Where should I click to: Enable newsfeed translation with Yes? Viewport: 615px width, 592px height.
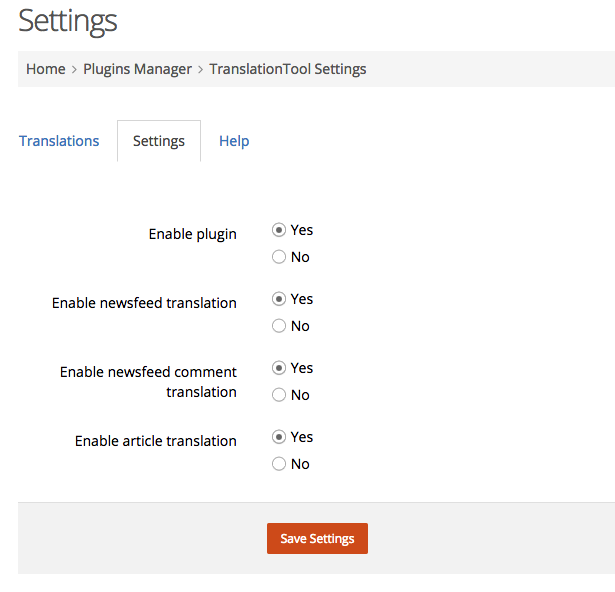click(279, 299)
